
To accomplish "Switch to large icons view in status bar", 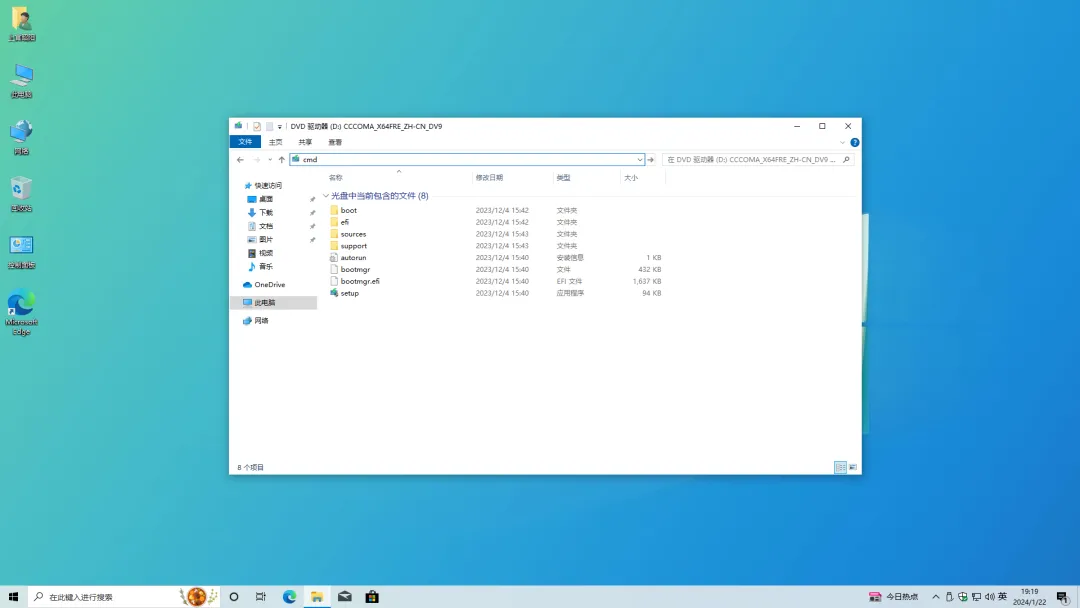I will point(853,467).
